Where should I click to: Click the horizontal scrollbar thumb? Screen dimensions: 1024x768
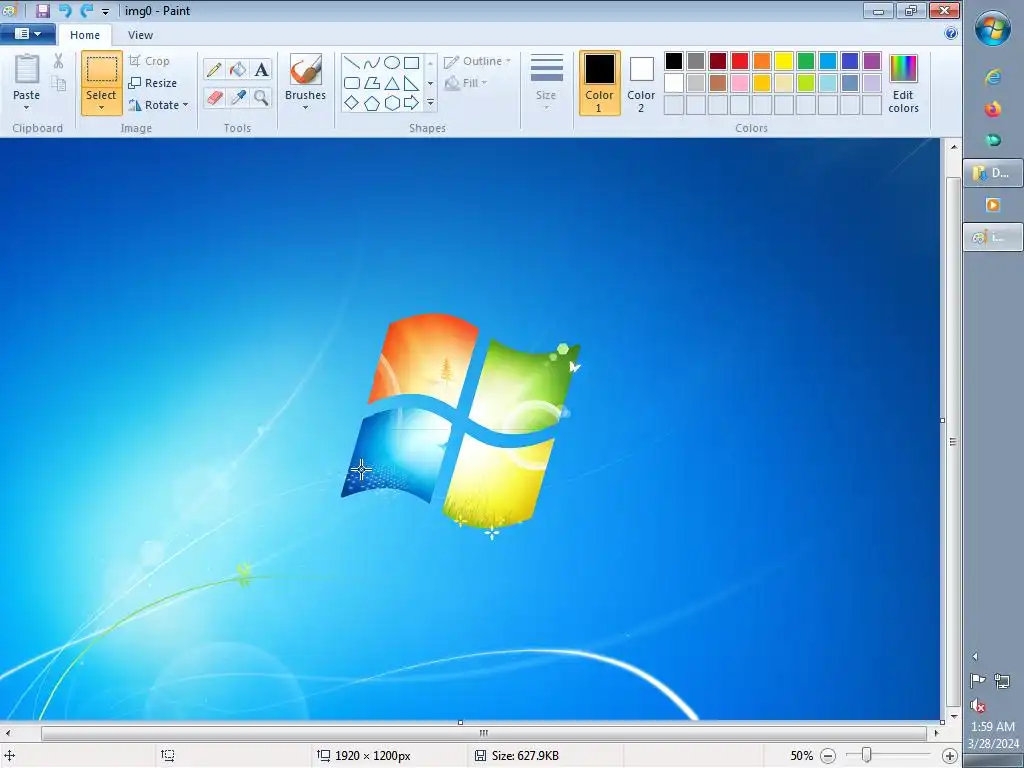483,733
